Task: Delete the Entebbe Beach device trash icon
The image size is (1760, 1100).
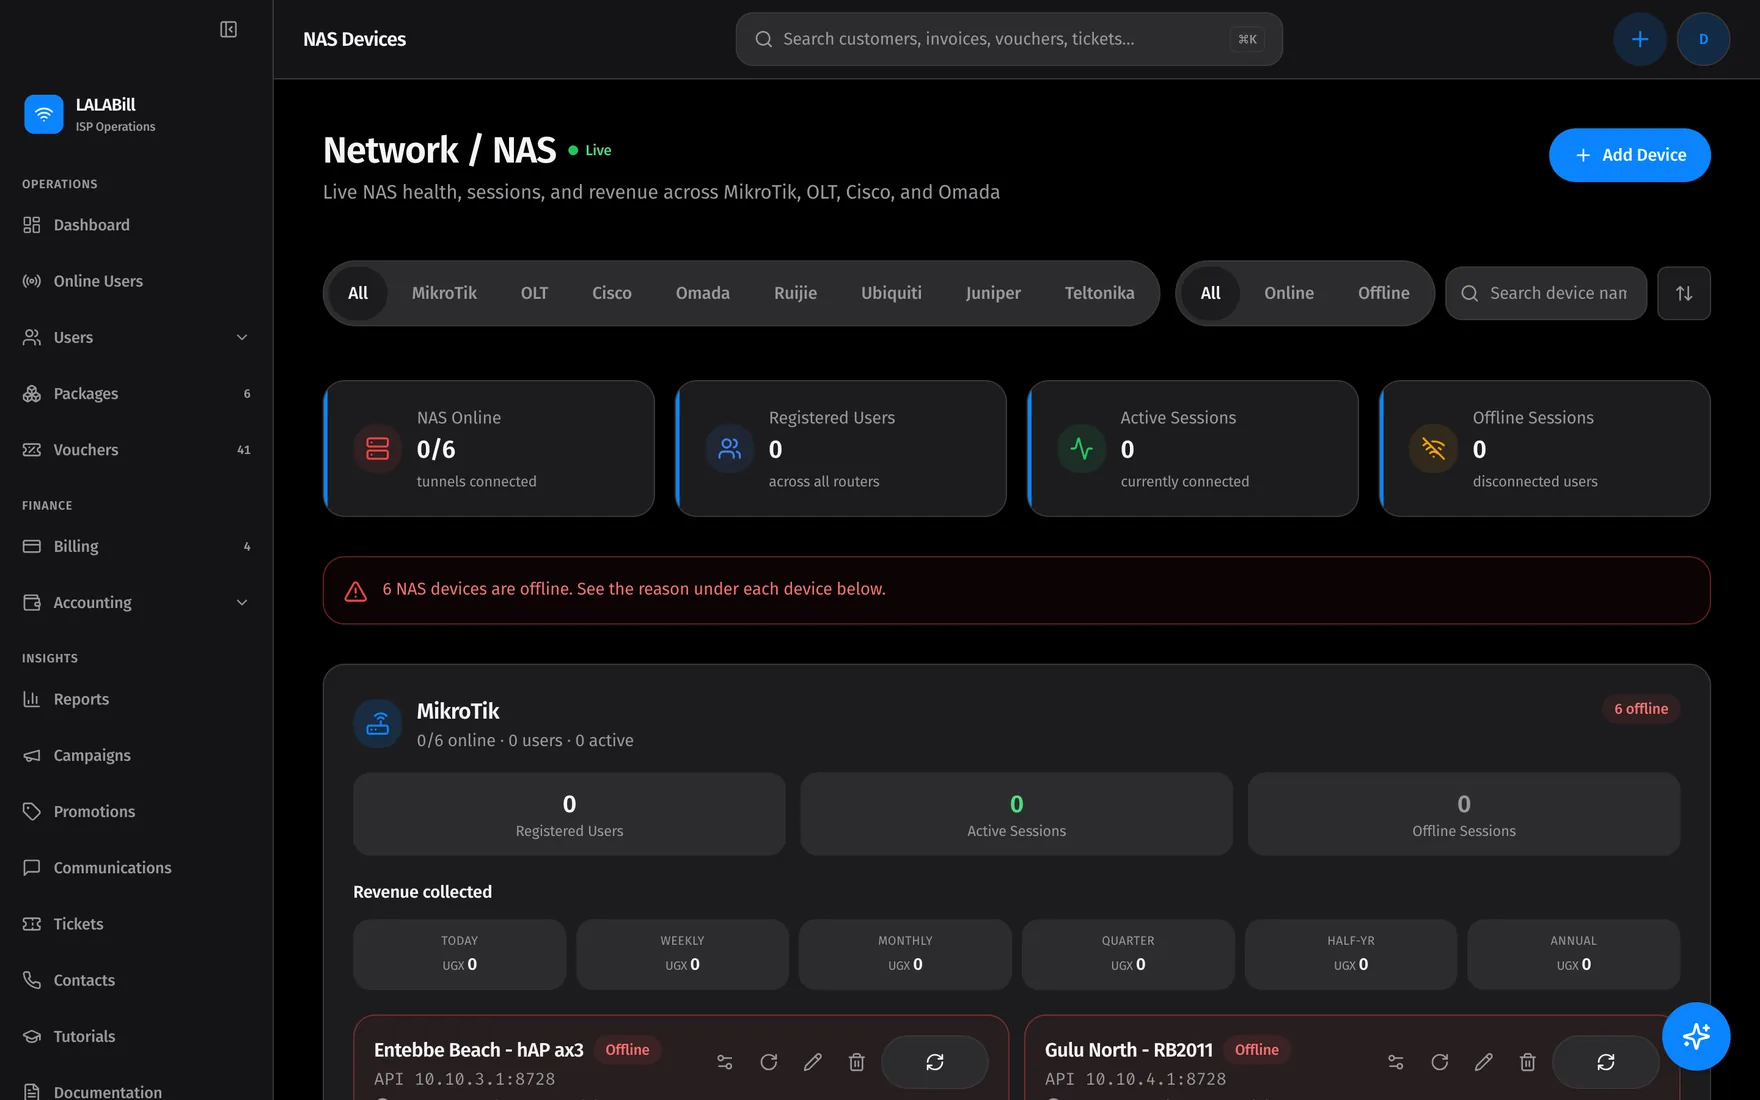Action: pyautogui.click(x=857, y=1062)
